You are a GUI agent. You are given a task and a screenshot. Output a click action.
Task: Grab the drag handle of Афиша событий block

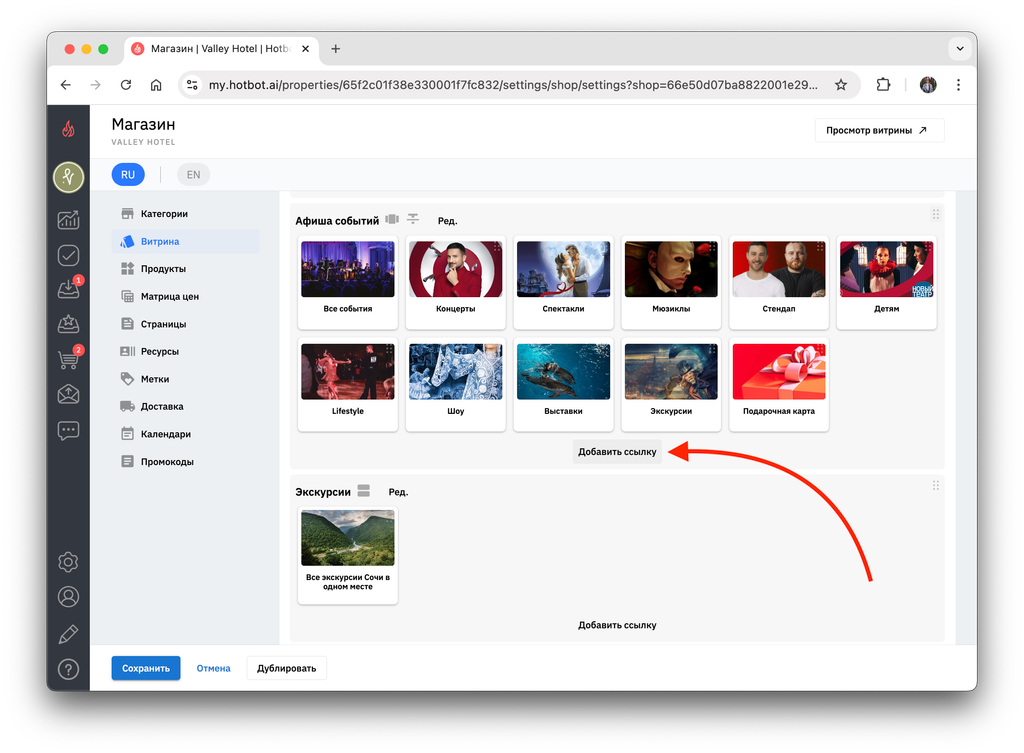click(936, 214)
